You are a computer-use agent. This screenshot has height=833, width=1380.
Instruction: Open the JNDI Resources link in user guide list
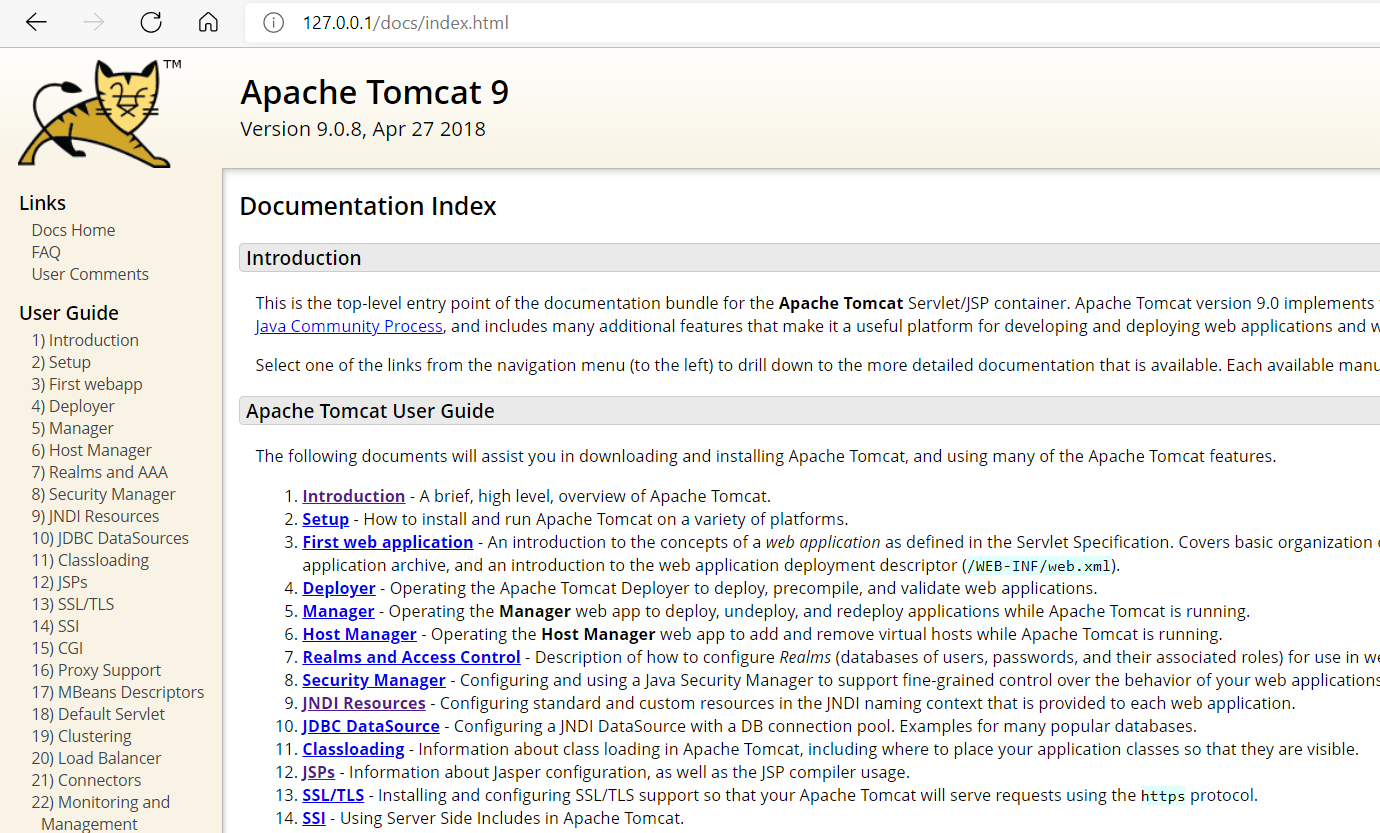pyautogui.click(x=364, y=703)
